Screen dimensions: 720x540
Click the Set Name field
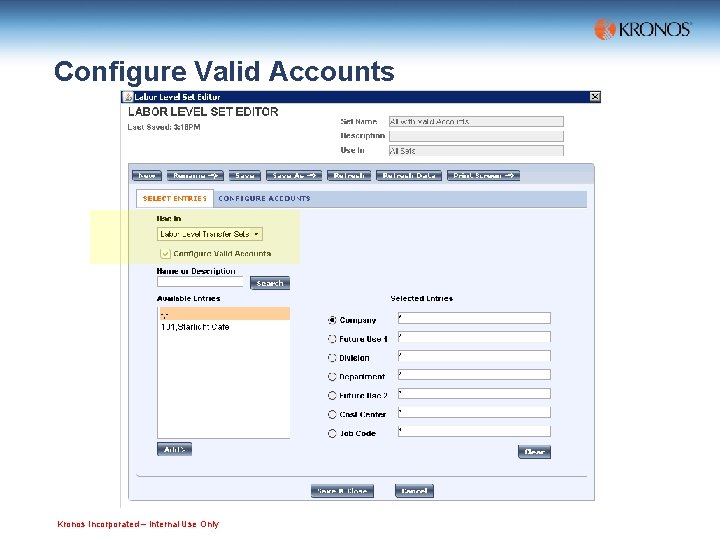476,121
